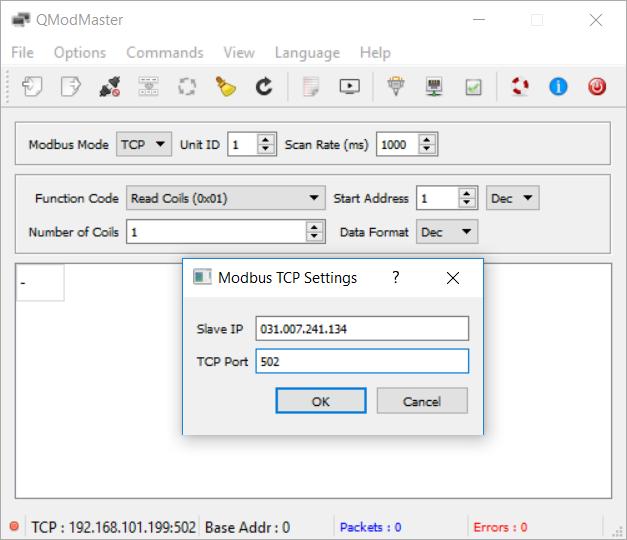Click the Packets : 0 status text
Viewport: 627px width, 540px height.
coord(371,527)
